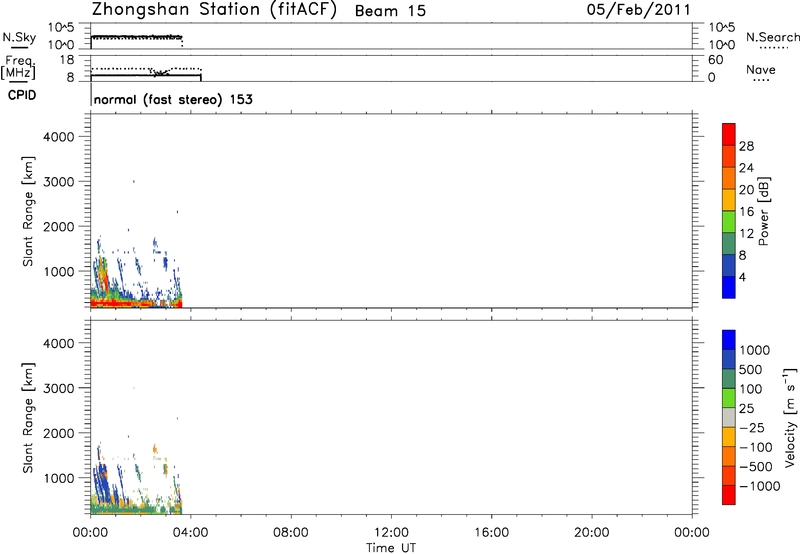800x554 pixels.
Task: Click the Slant Range [km] label of the velocity panel
Action: (x=28, y=418)
